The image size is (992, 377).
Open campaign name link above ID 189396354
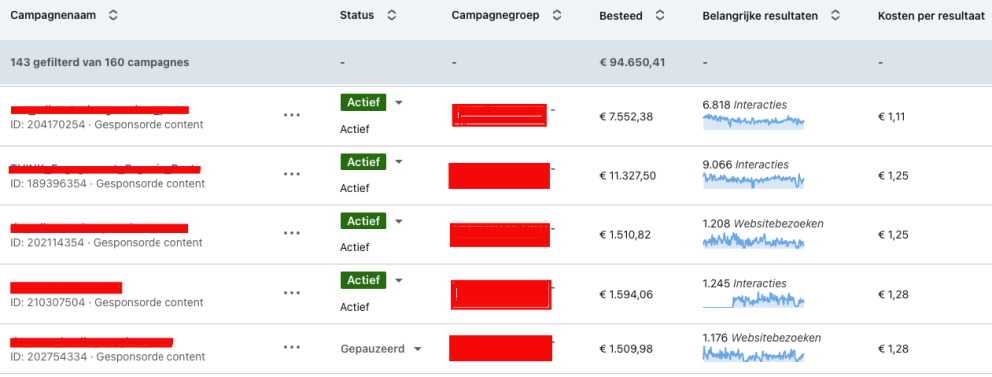pyautogui.click(x=105, y=169)
